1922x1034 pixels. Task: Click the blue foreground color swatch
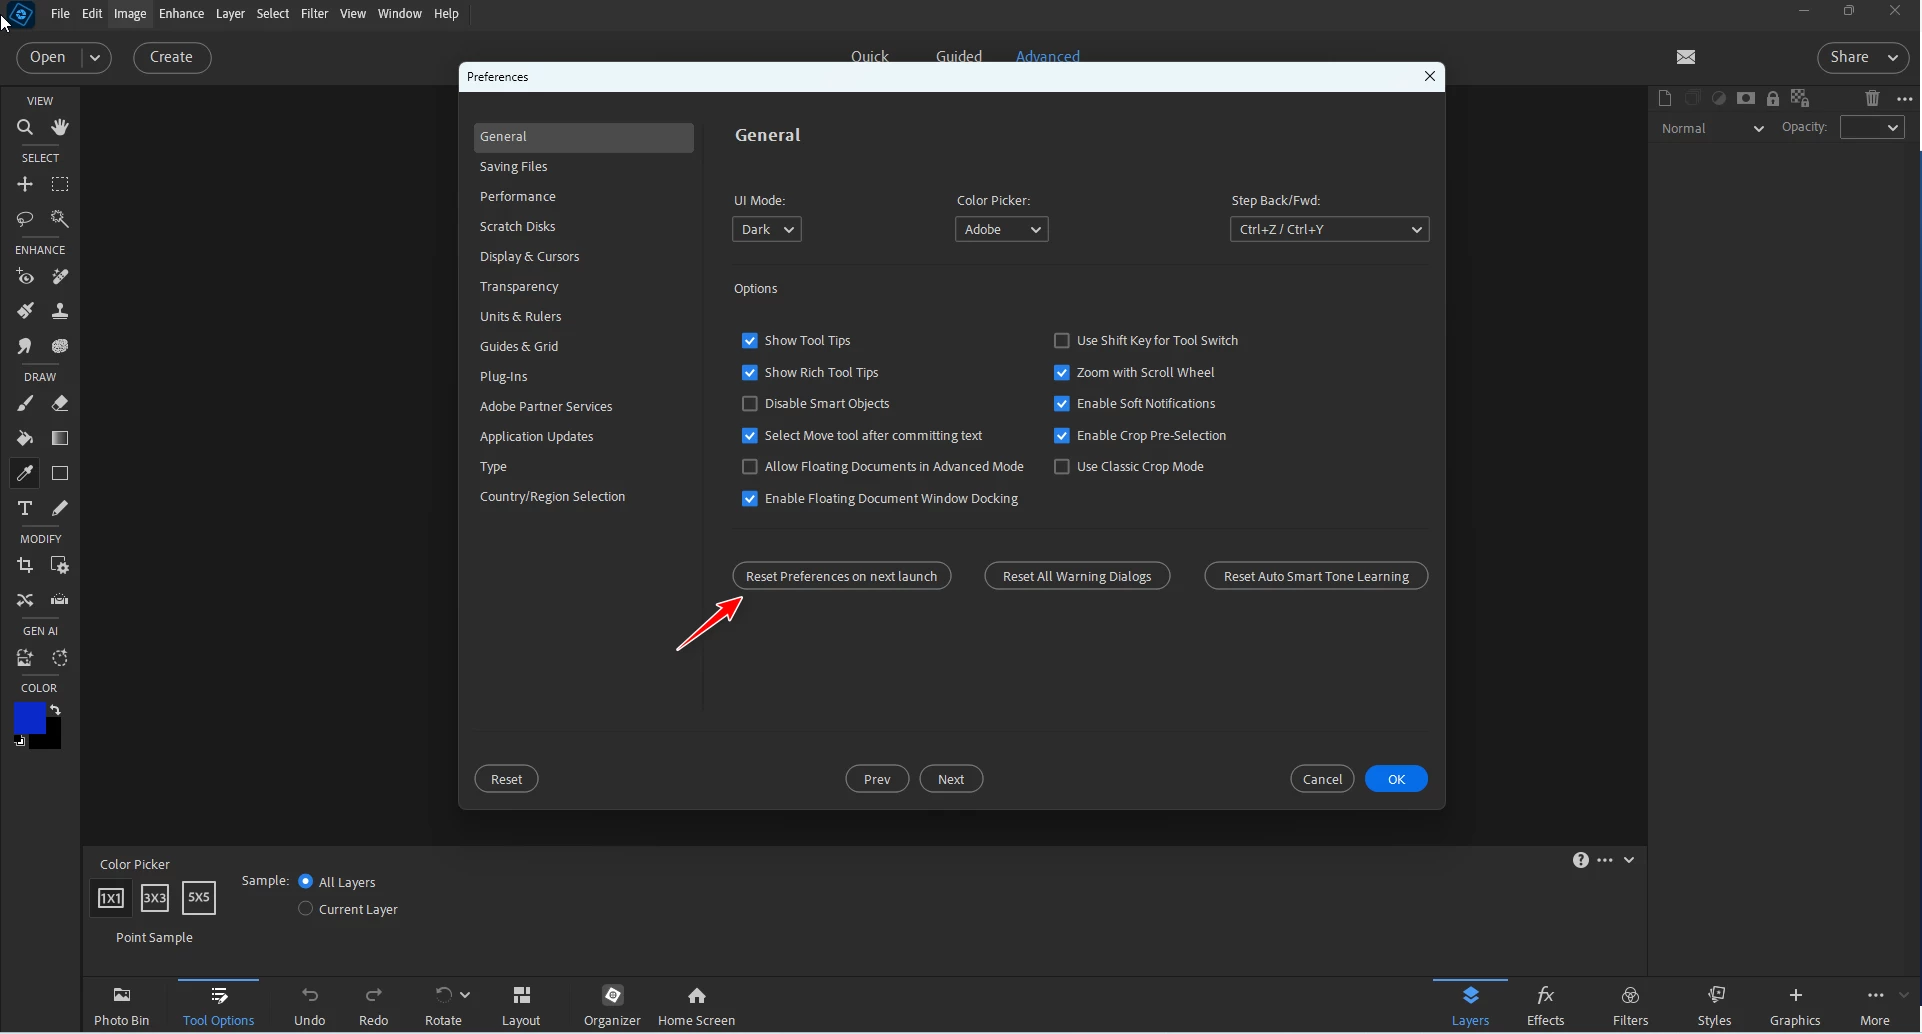pyautogui.click(x=28, y=716)
